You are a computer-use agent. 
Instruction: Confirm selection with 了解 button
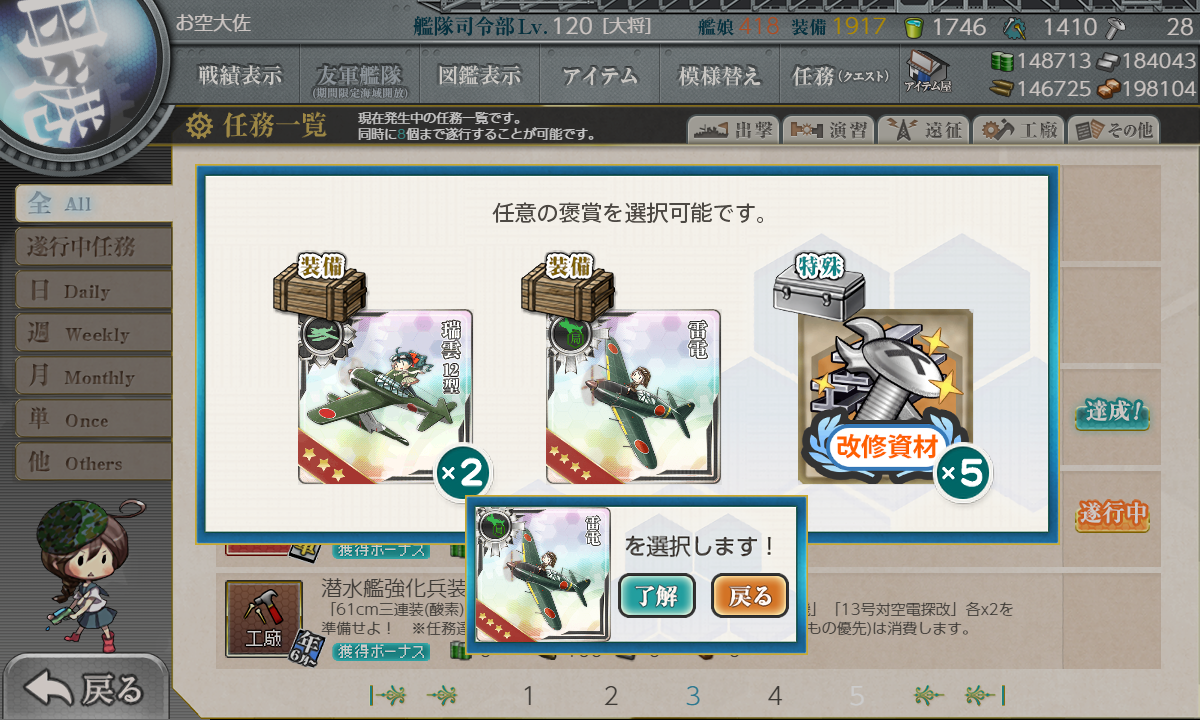[x=656, y=597]
